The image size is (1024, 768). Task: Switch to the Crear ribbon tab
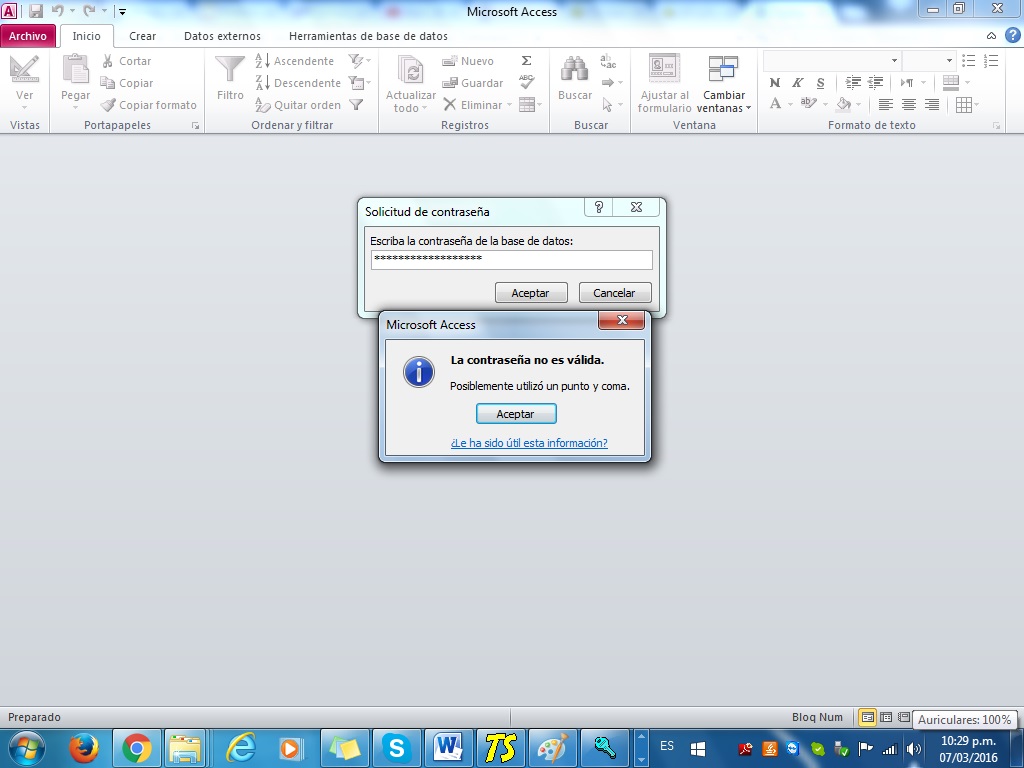pos(142,36)
